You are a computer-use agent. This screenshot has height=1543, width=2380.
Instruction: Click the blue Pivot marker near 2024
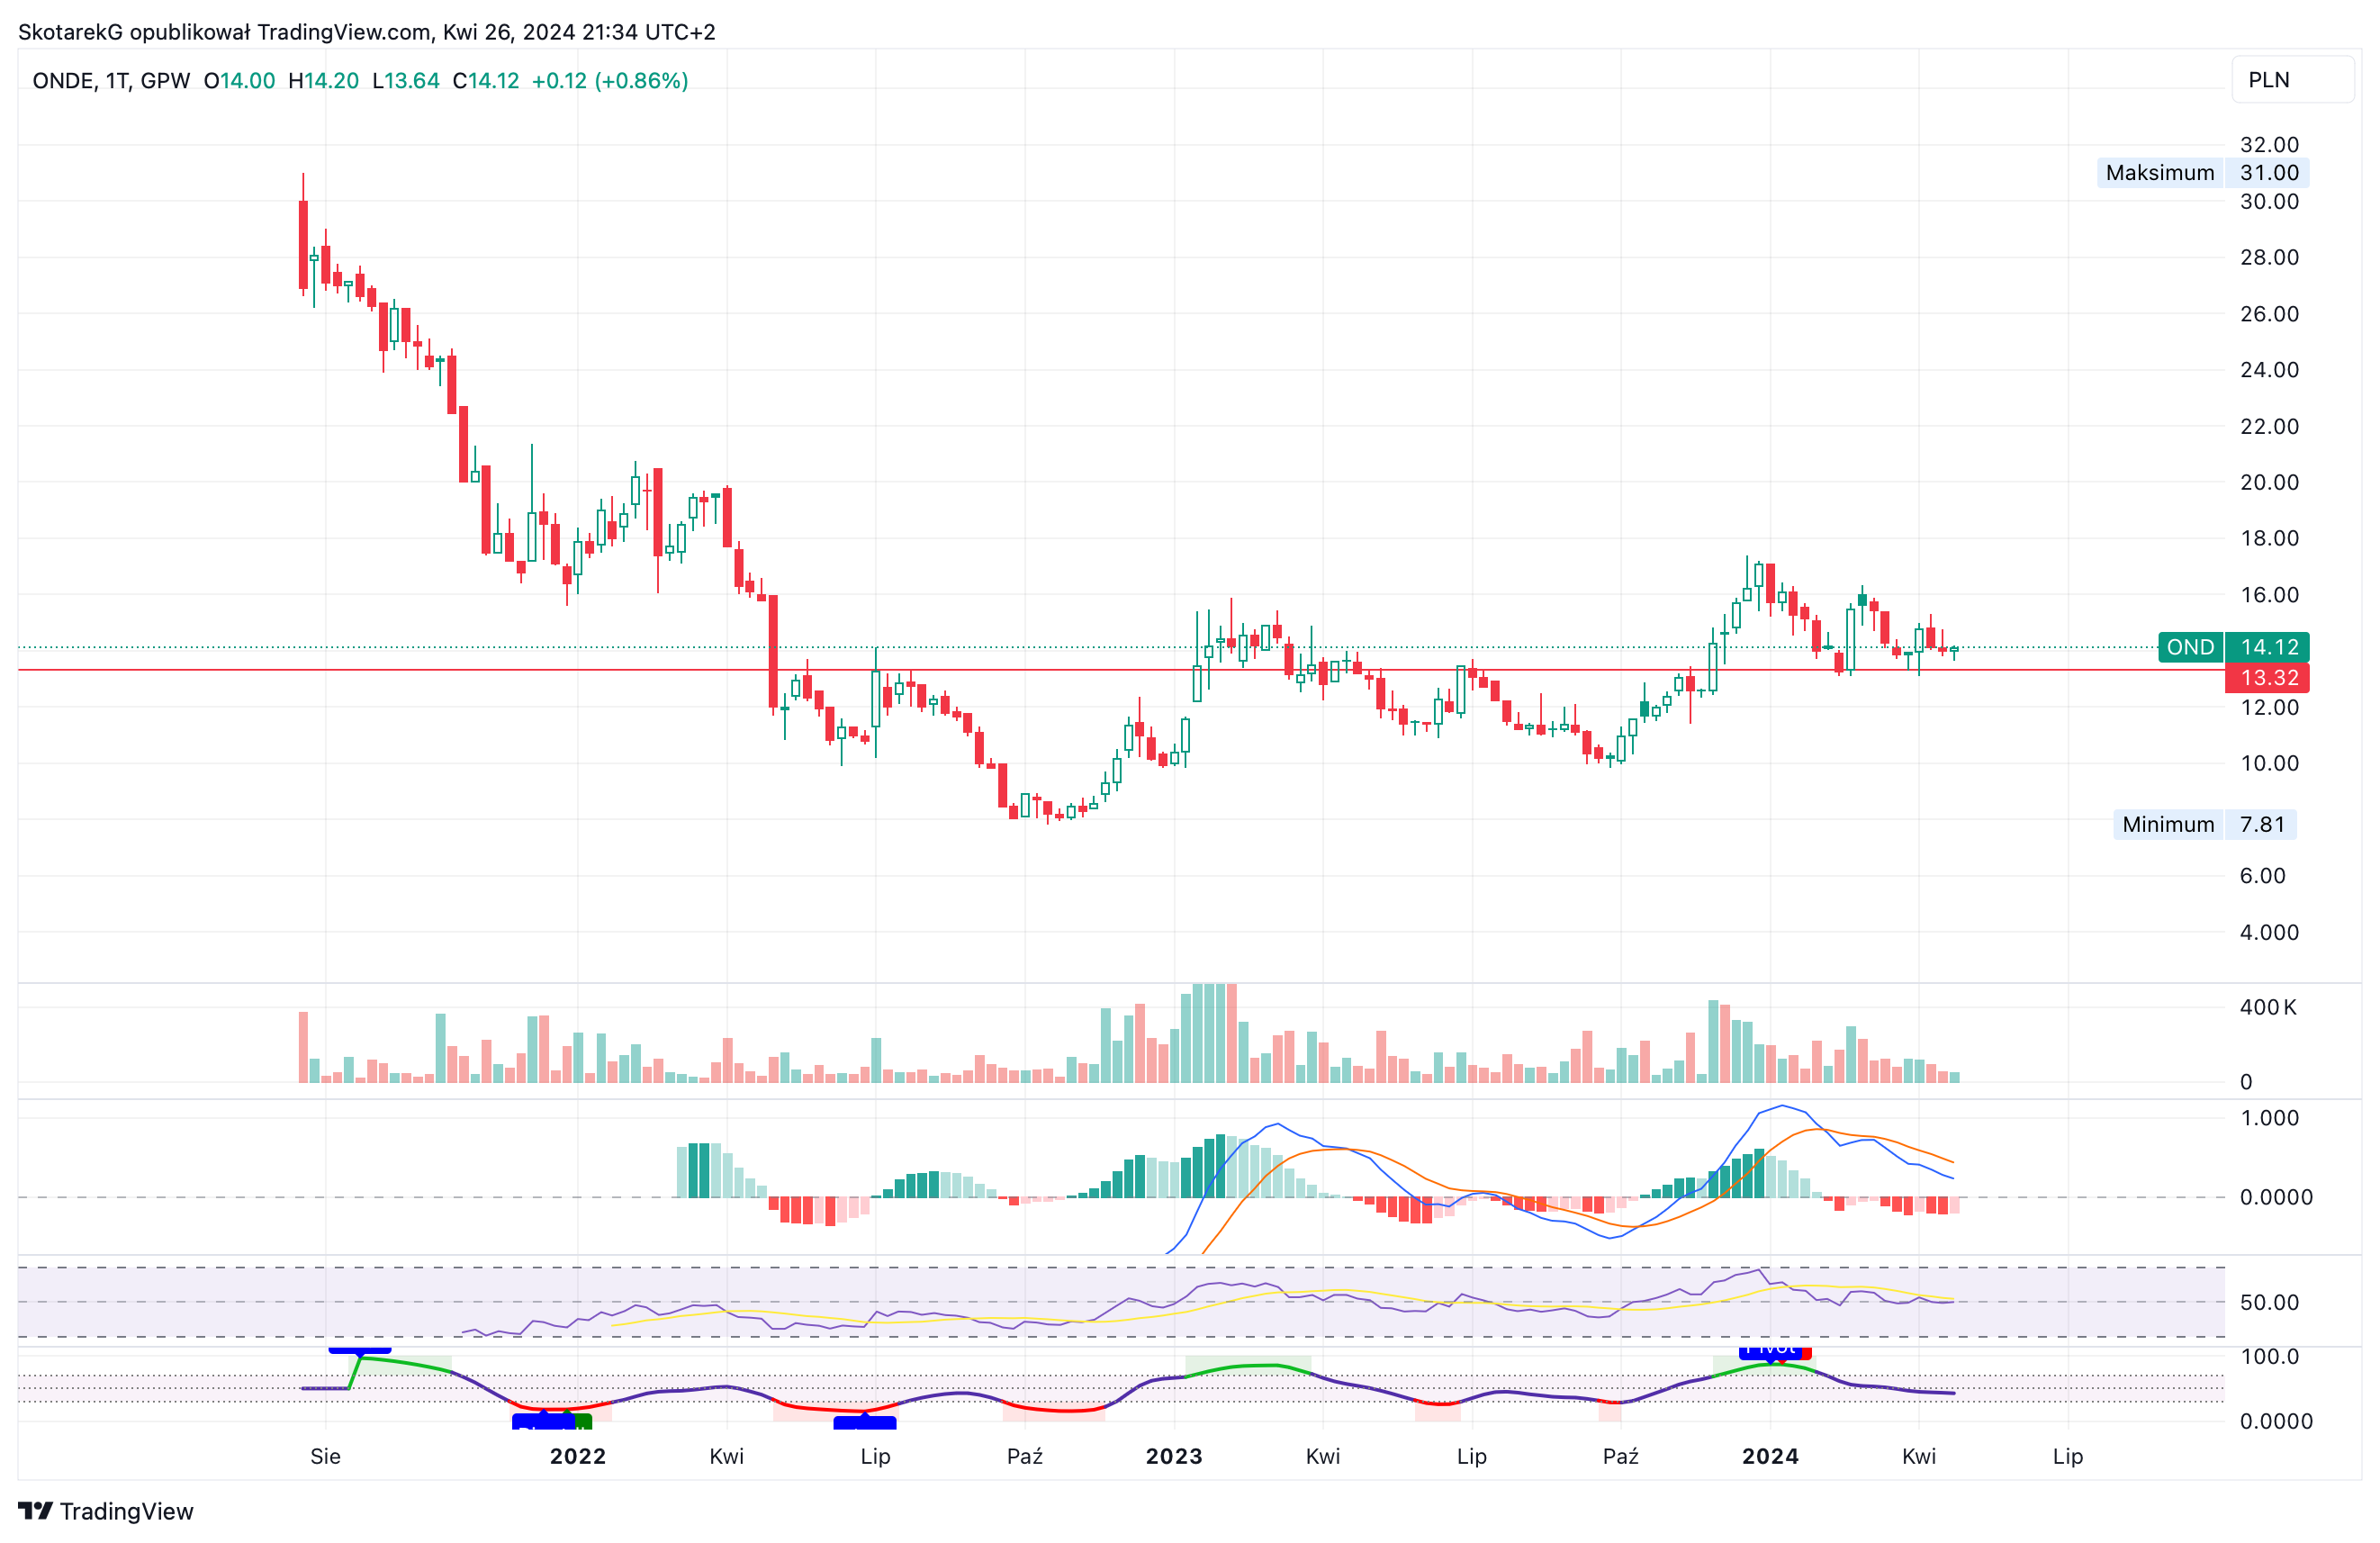[1770, 1352]
